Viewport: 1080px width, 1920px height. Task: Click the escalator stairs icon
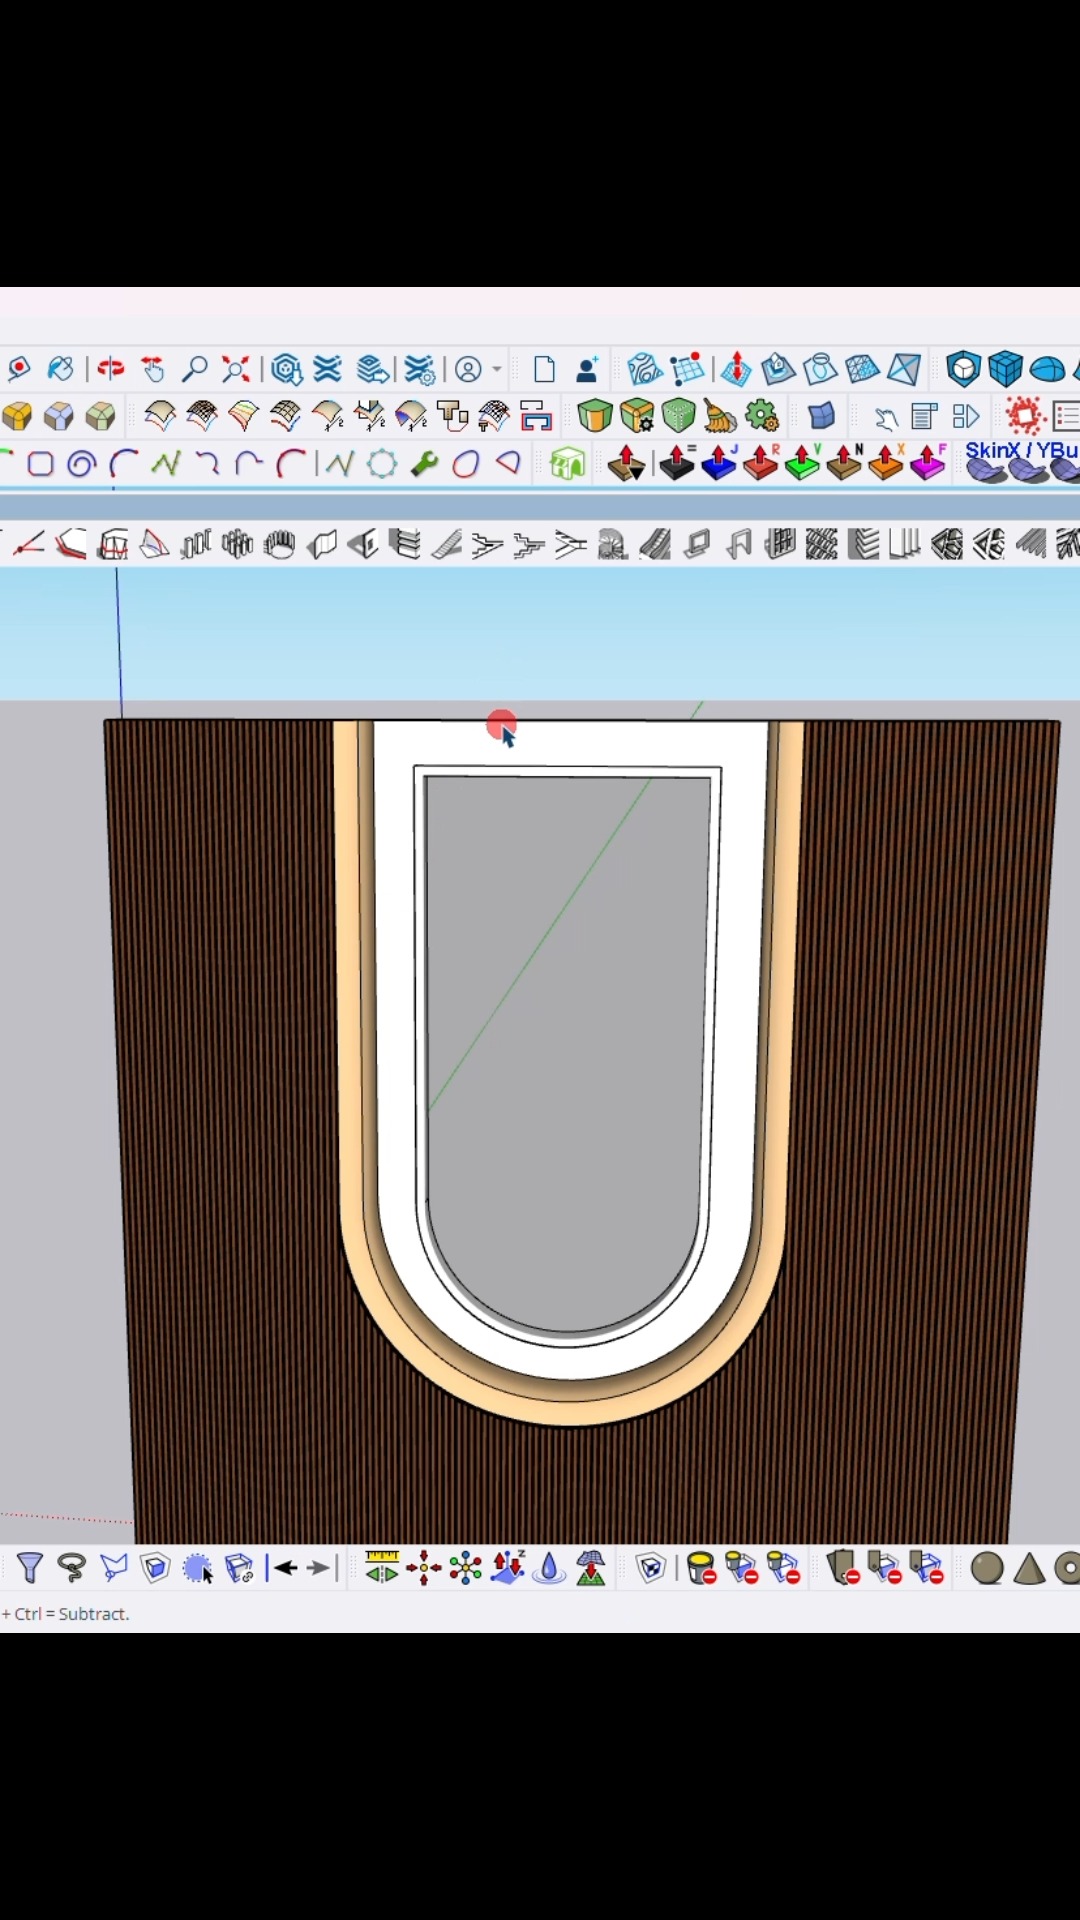655,545
